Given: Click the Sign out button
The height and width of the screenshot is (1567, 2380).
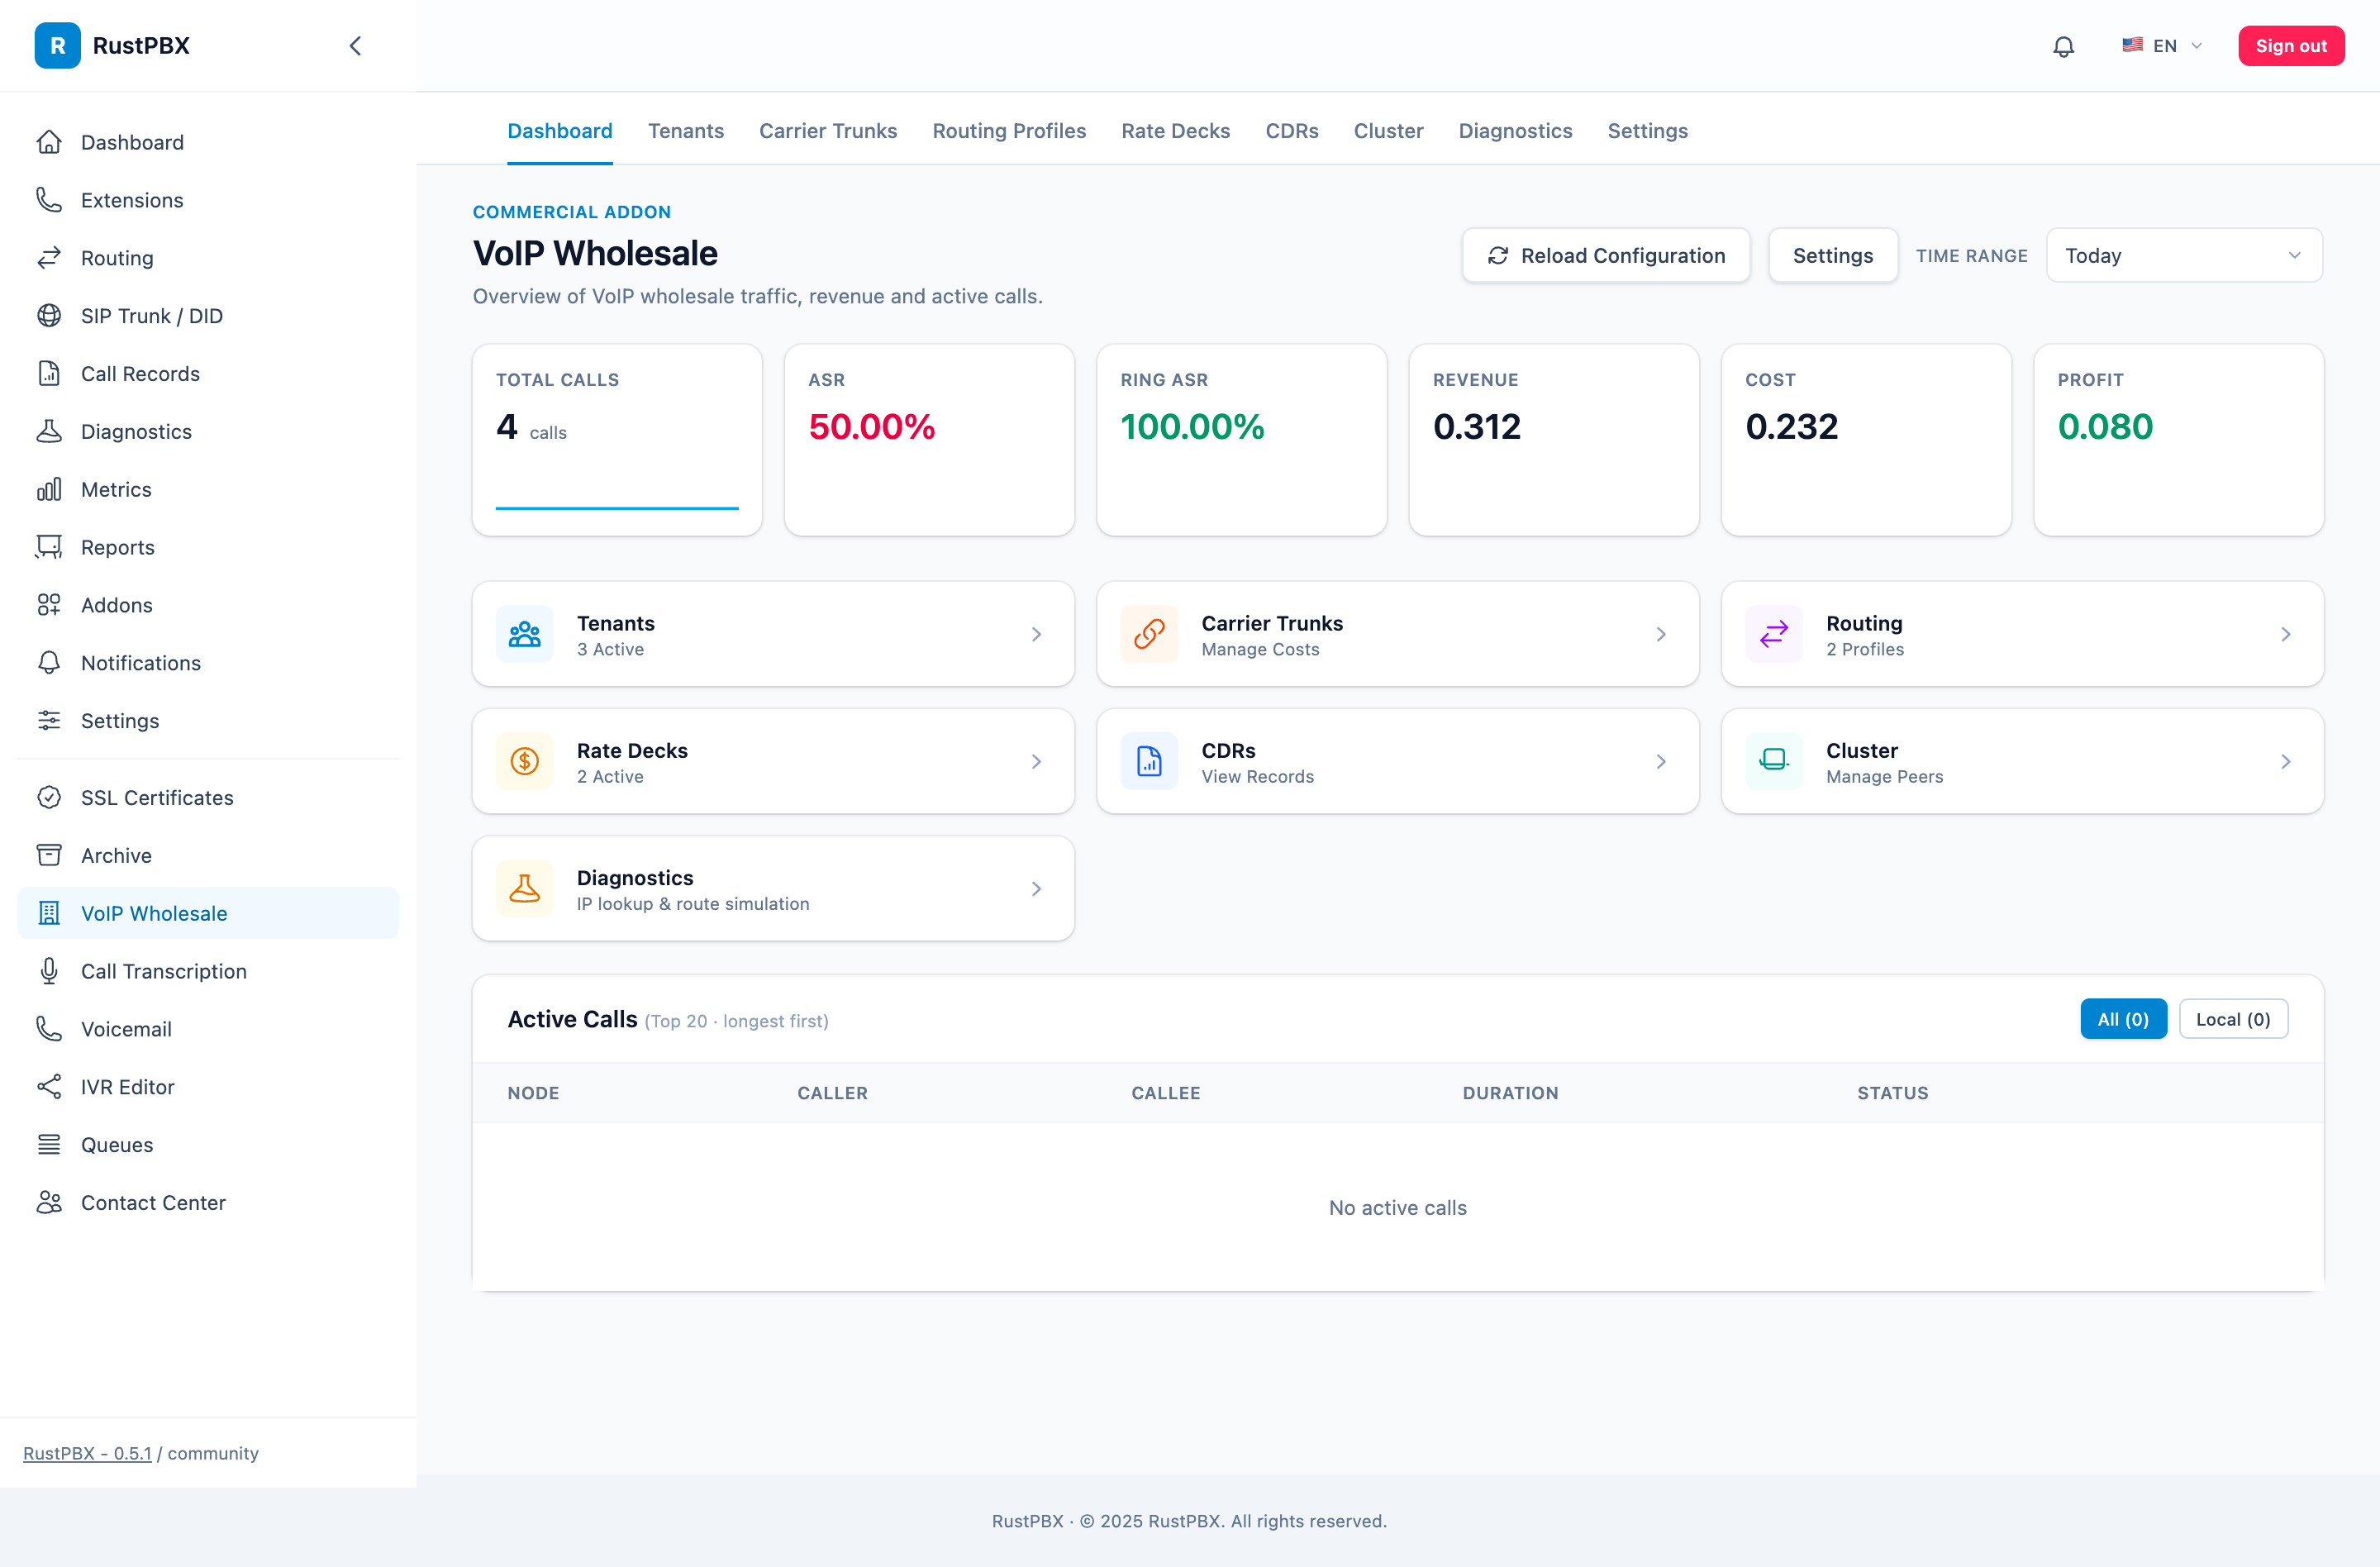Looking at the screenshot, I should (x=2291, y=46).
